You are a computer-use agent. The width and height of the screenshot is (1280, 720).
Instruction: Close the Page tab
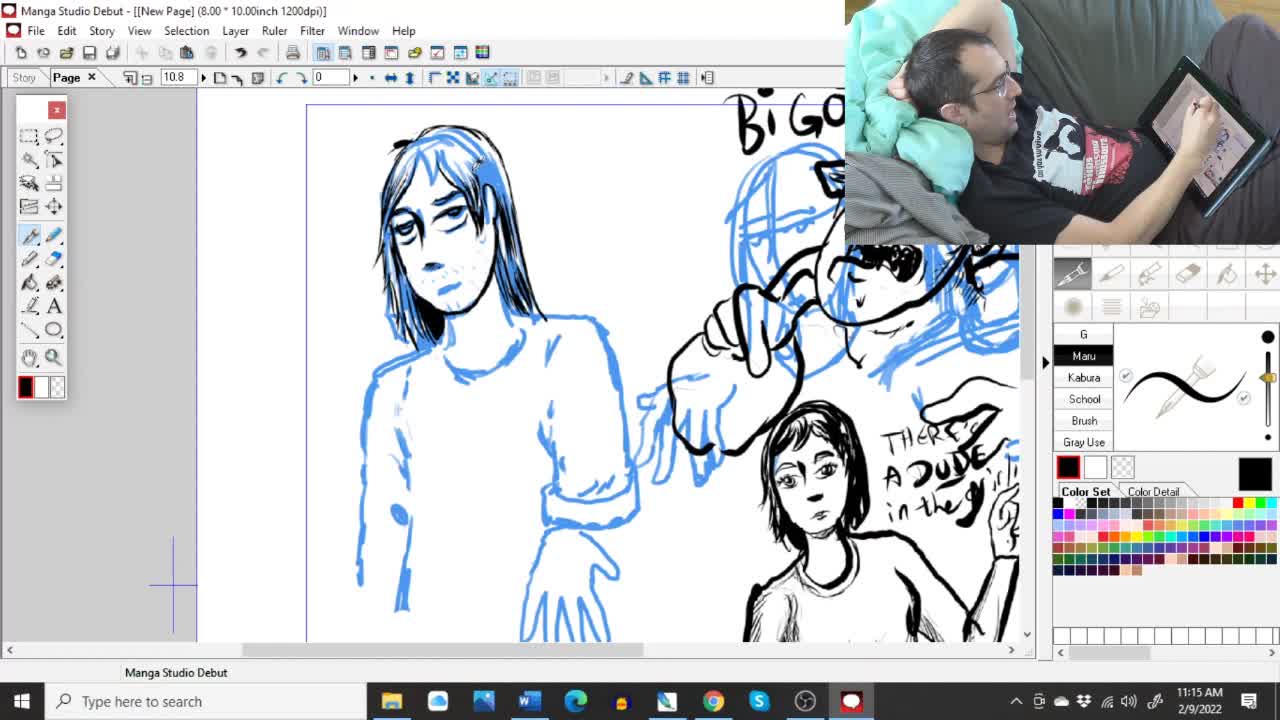(91, 77)
